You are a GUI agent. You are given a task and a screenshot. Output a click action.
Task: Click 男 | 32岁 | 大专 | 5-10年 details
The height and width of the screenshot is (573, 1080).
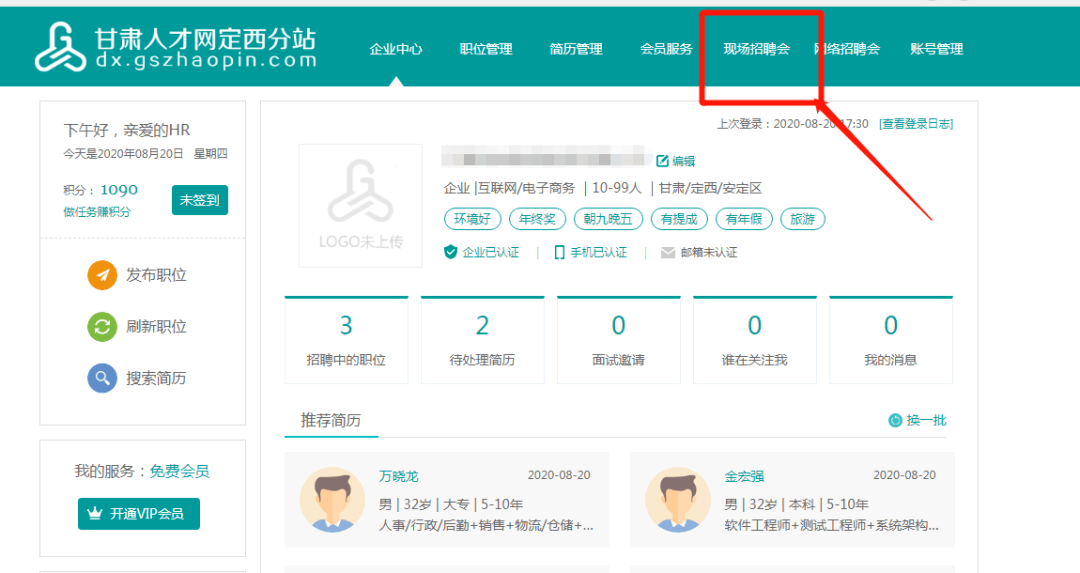coord(451,504)
